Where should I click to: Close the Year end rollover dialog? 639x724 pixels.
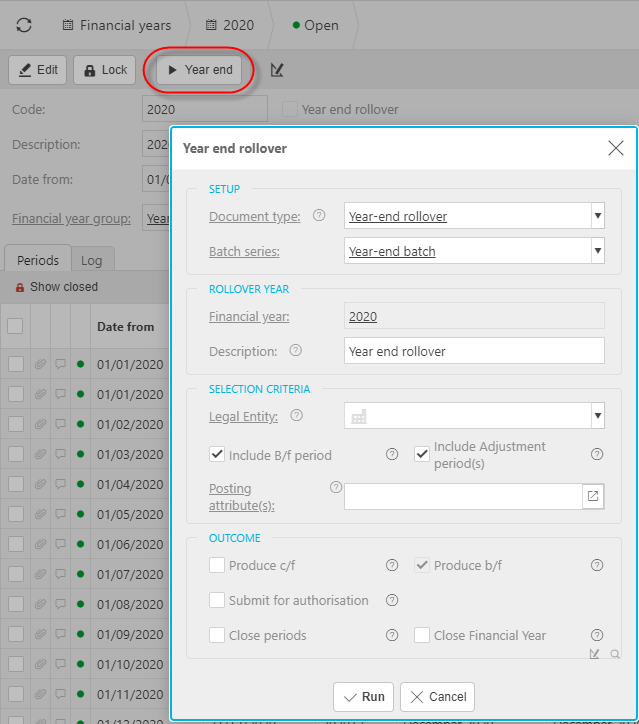616,148
